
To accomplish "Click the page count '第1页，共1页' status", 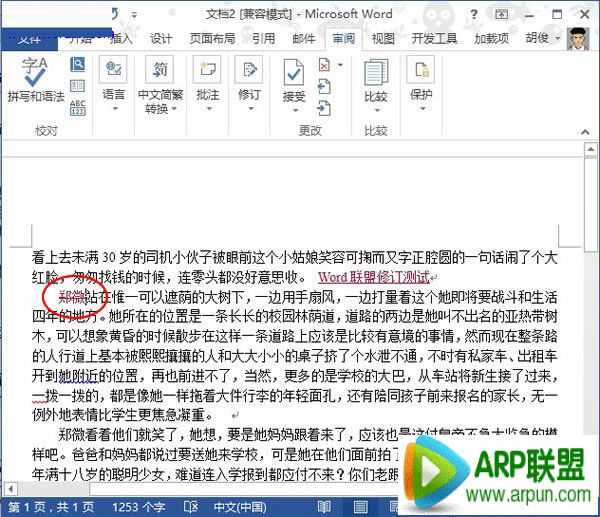I will pyautogui.click(x=51, y=507).
